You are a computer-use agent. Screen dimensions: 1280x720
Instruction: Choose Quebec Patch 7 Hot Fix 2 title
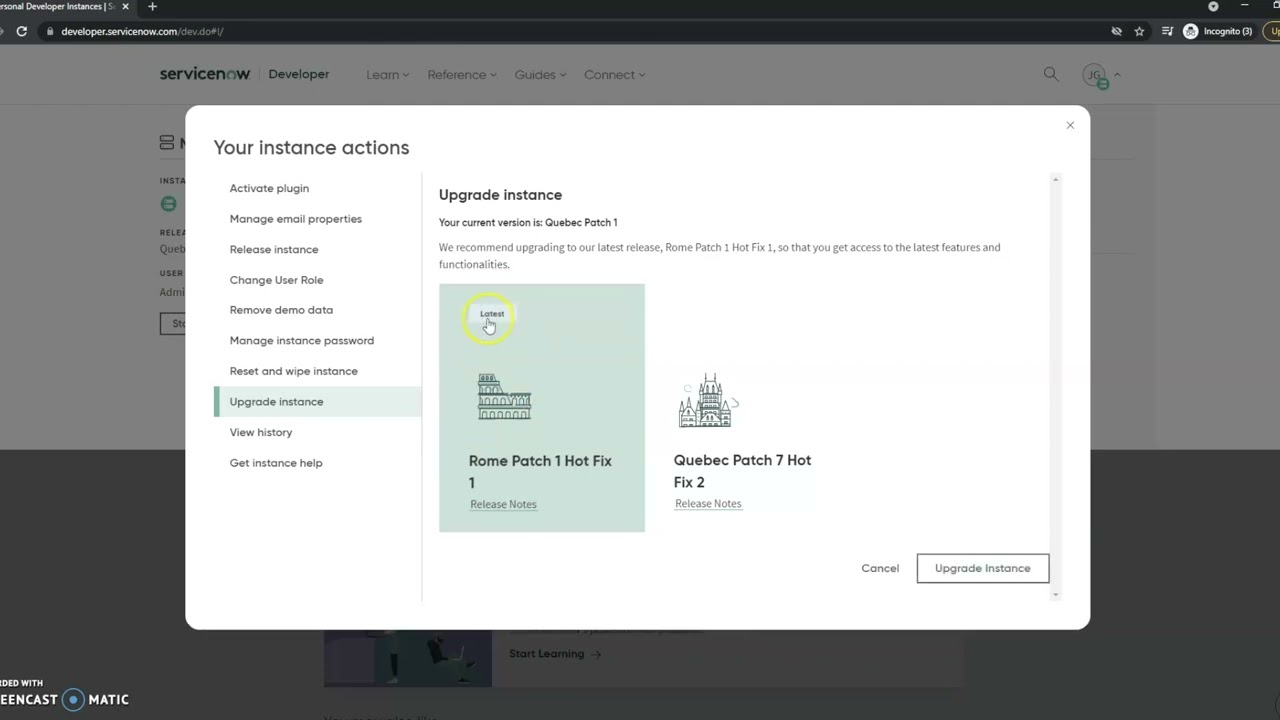tap(742, 471)
